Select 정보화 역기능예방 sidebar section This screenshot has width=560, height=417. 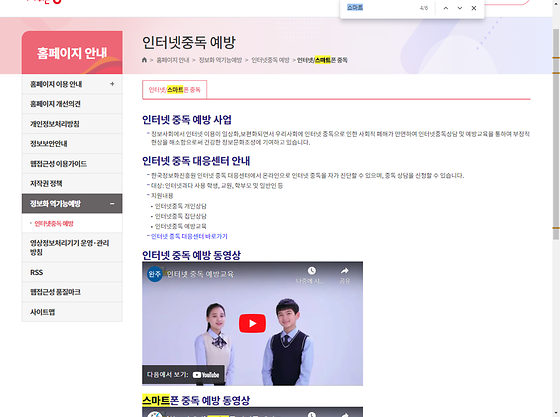point(72,204)
